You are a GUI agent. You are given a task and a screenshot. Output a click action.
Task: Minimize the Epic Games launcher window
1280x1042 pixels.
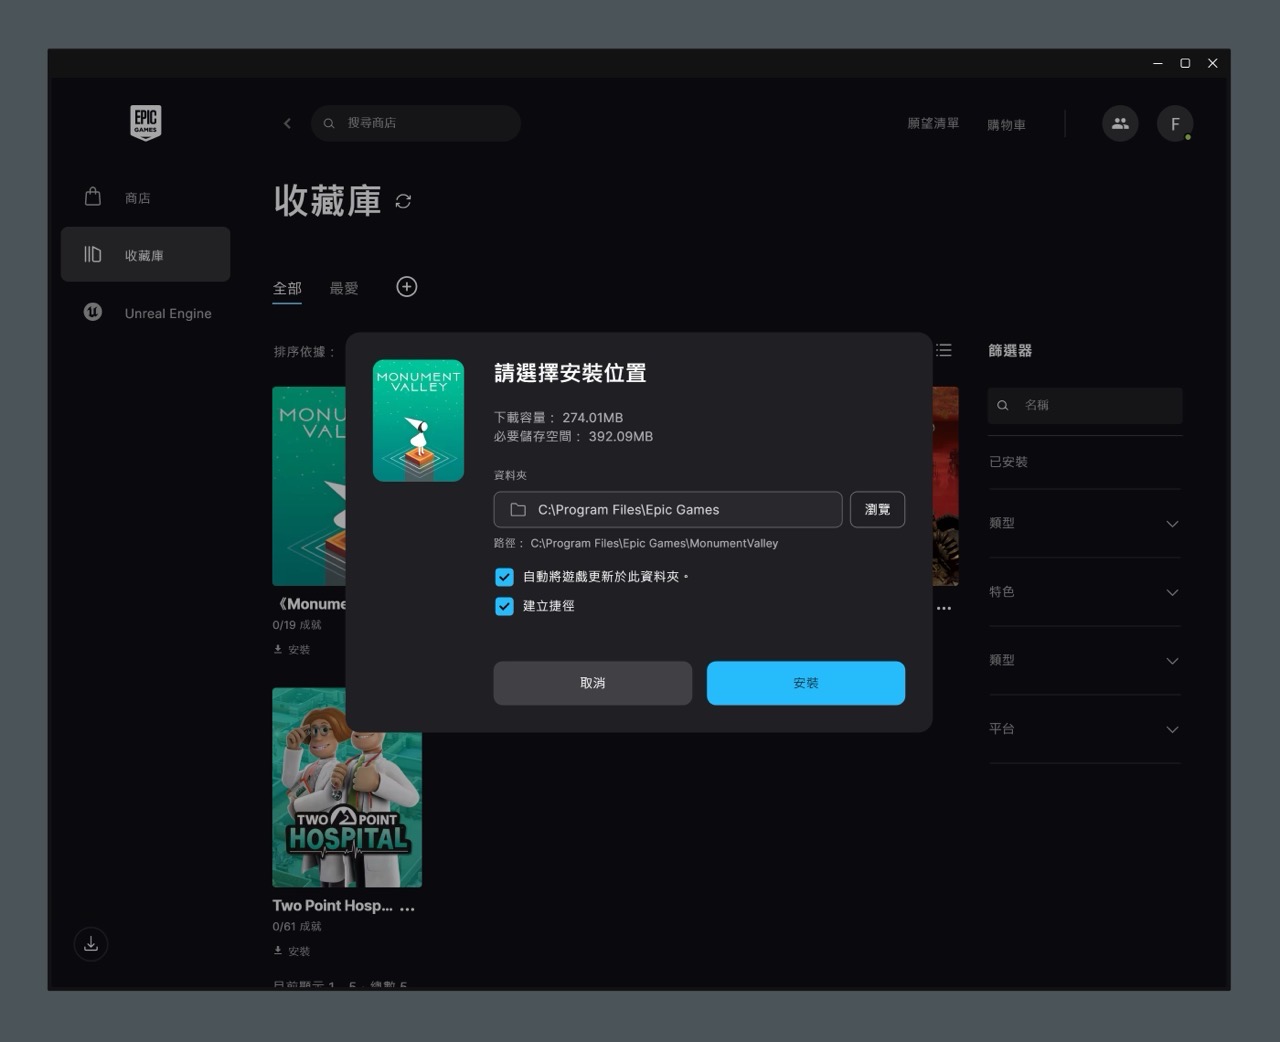(x=1158, y=63)
